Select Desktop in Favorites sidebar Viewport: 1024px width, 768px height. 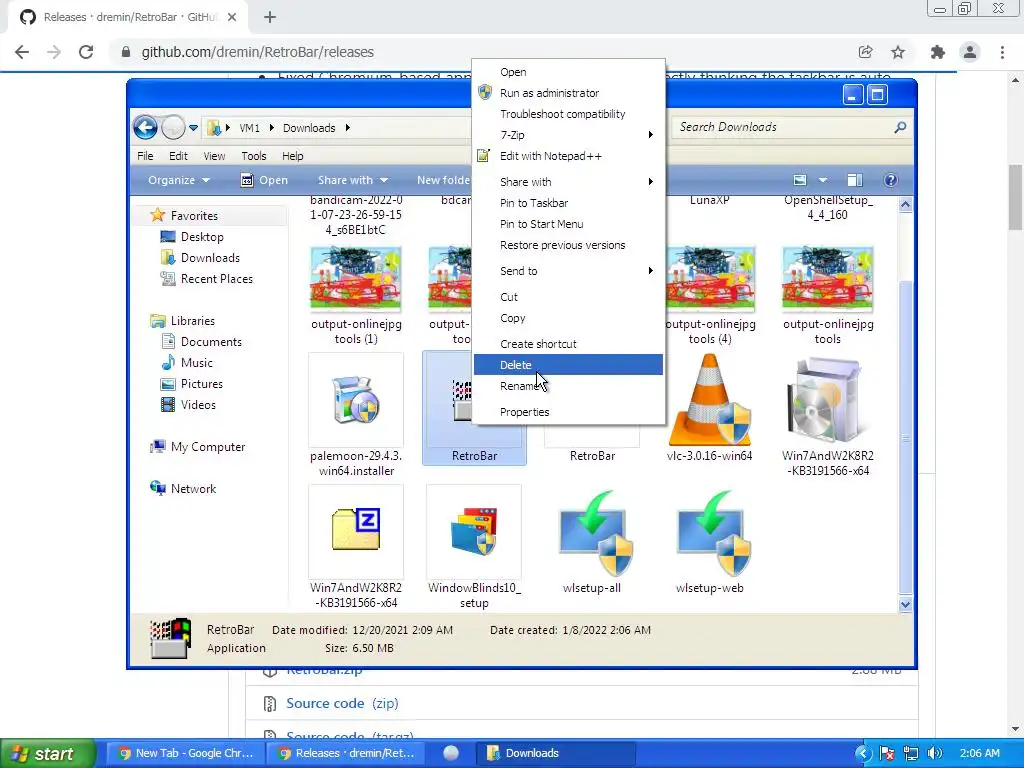tap(192, 237)
